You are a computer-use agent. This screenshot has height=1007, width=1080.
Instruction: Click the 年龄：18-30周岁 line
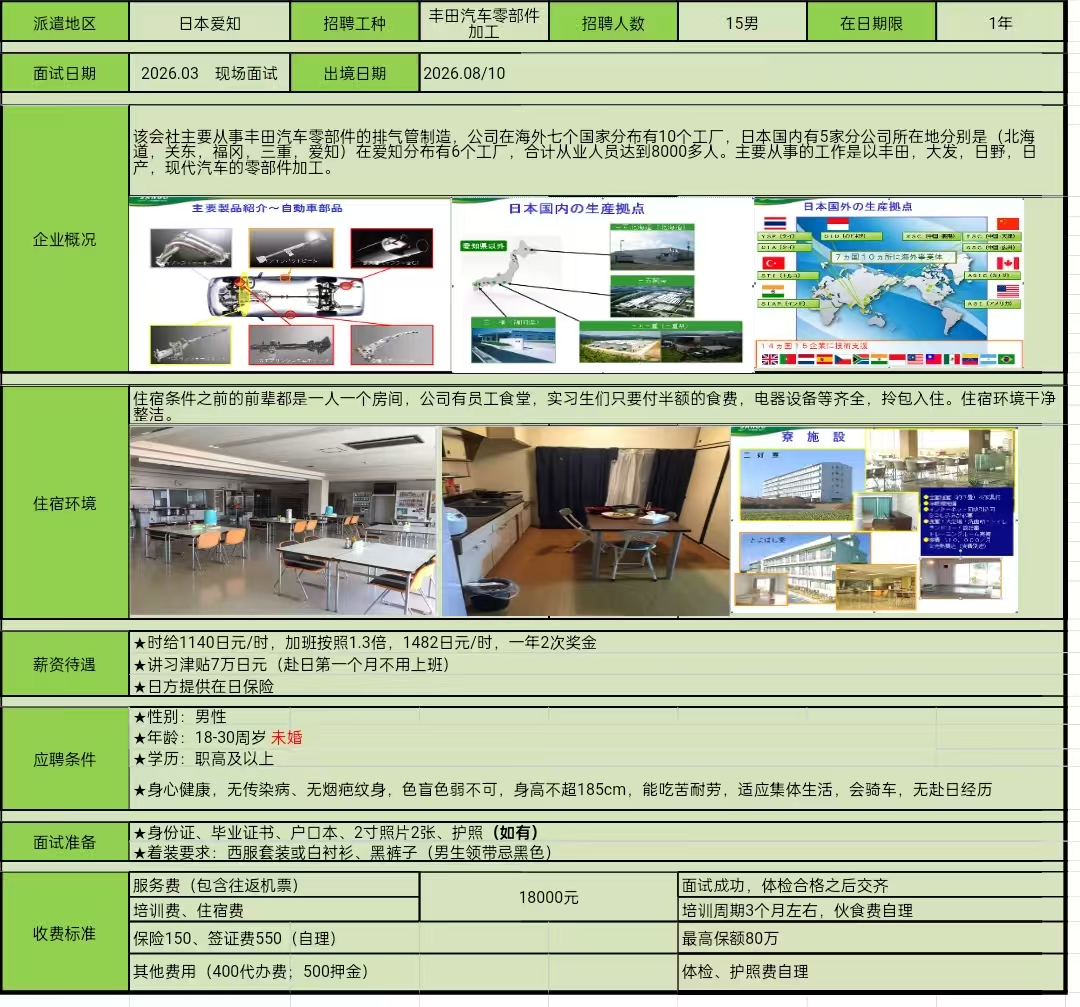click(200, 738)
